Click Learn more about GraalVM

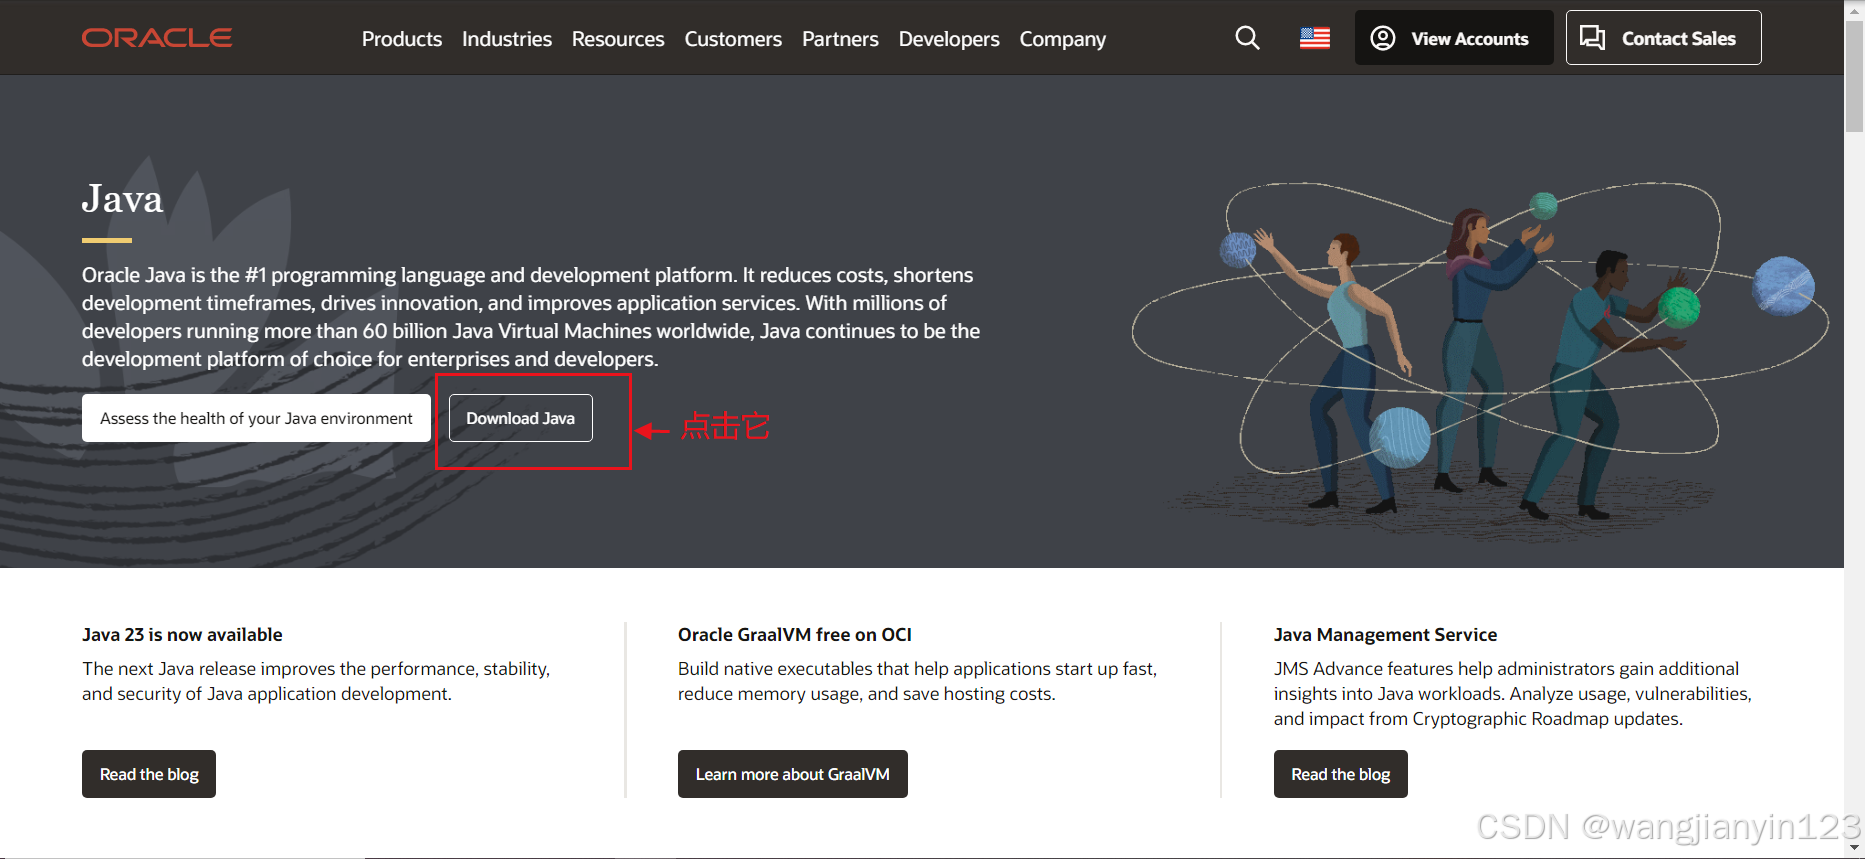(793, 774)
